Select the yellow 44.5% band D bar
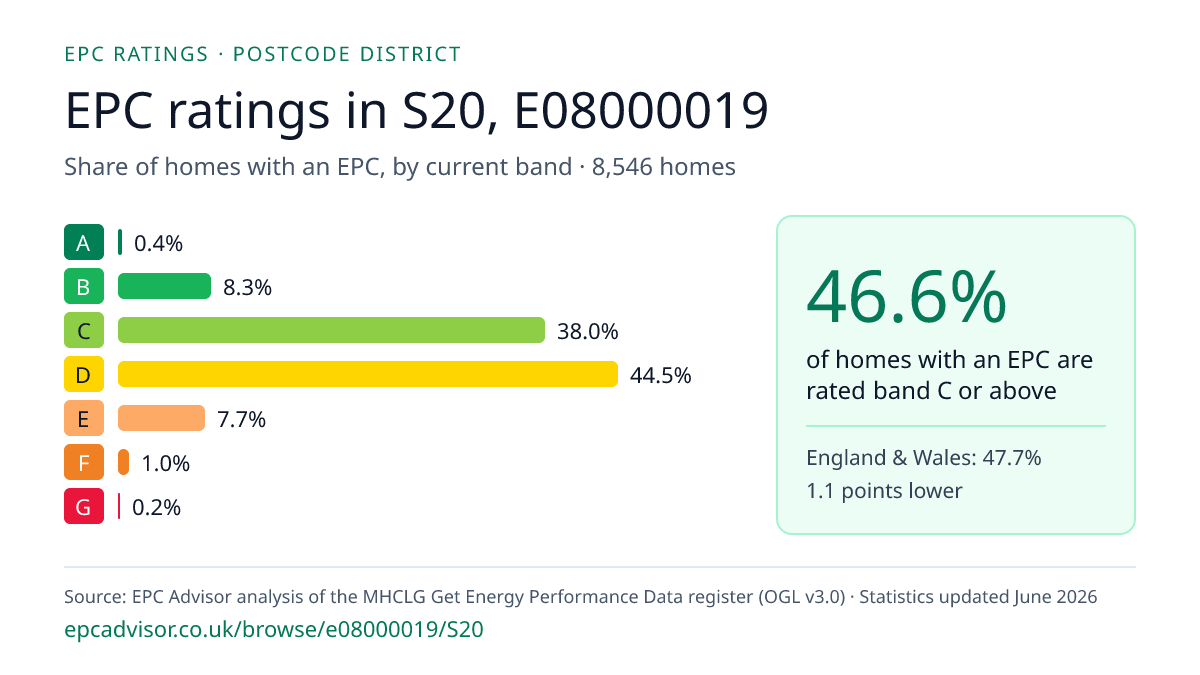The width and height of the screenshot is (1200, 675). pyautogui.click(x=368, y=375)
